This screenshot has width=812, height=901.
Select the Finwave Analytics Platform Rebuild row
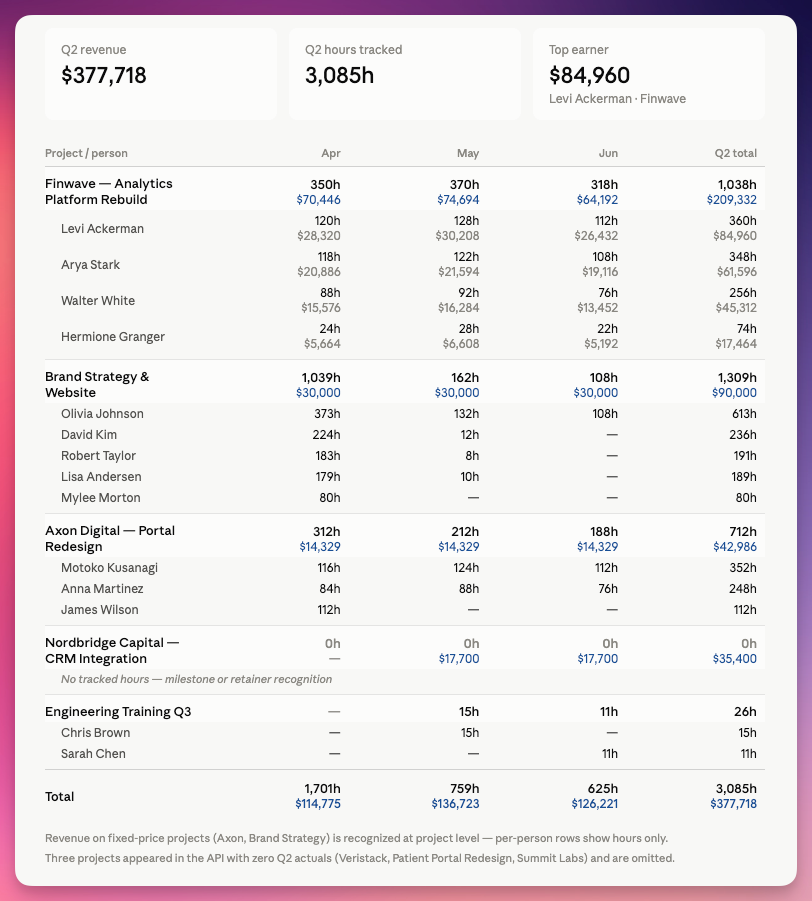pos(405,192)
